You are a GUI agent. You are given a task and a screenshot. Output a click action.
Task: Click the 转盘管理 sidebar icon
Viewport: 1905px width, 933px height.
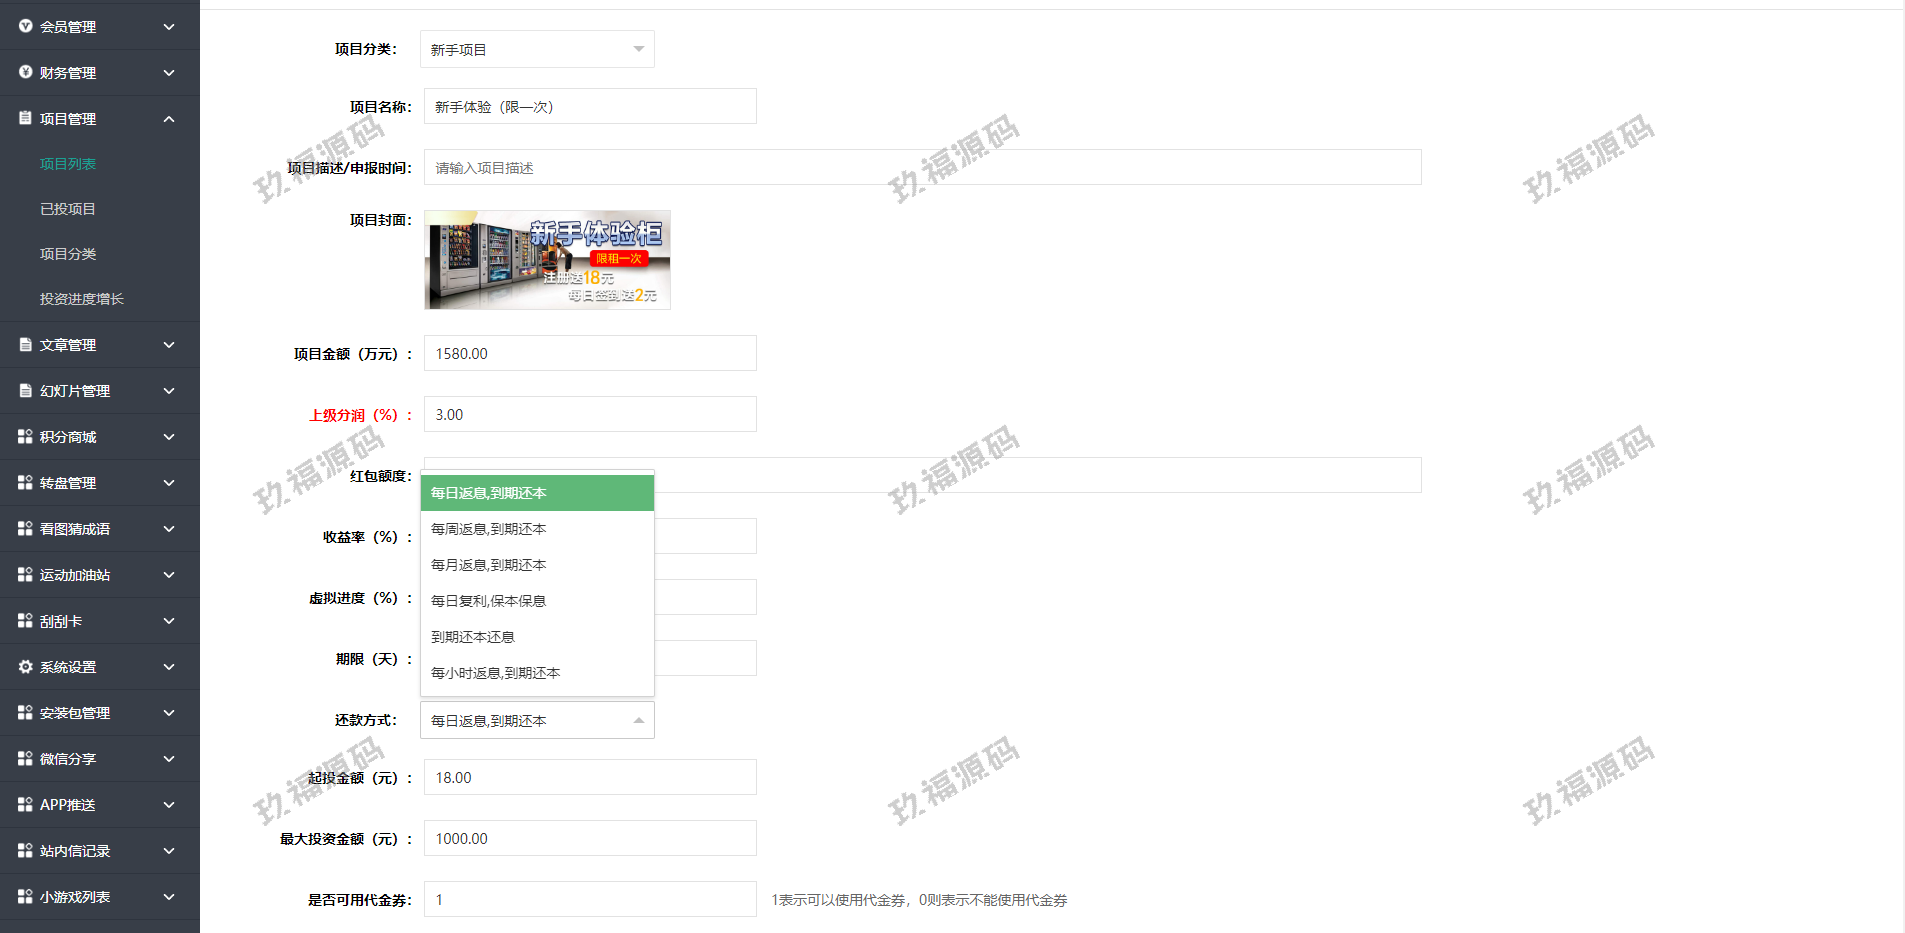pyautogui.click(x=26, y=483)
